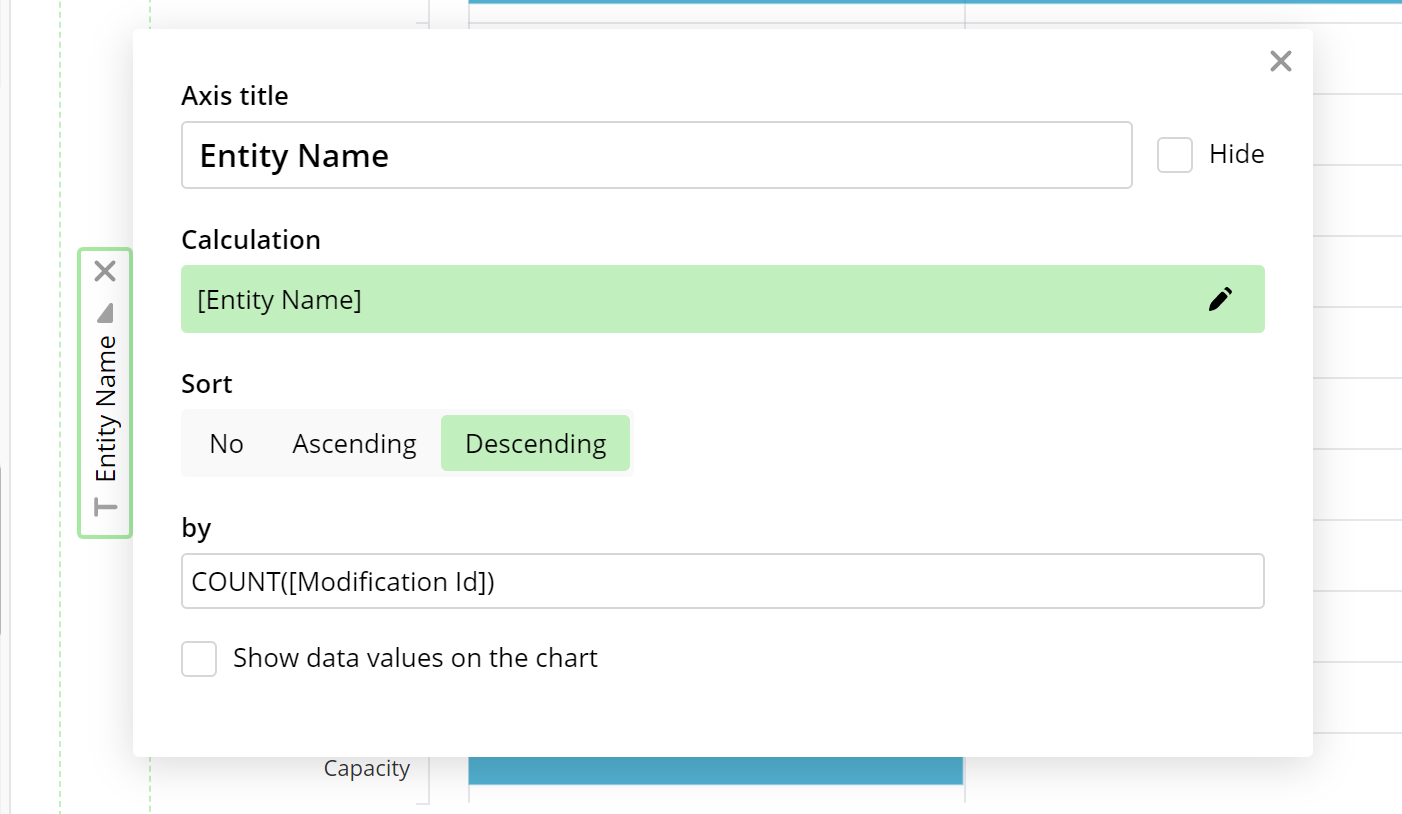Click the sort triangle icon on the axis pill
The height and width of the screenshot is (814, 1402).
click(x=105, y=313)
